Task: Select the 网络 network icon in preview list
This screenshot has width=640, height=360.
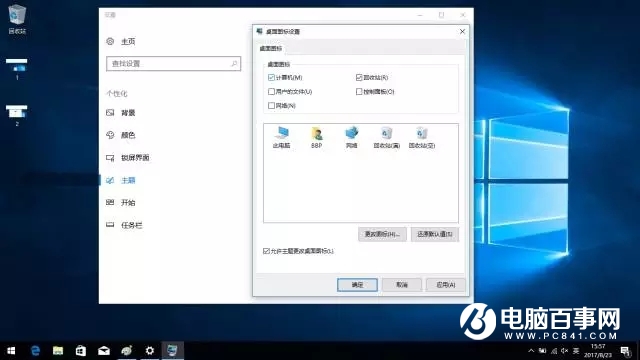Action: pos(351,138)
